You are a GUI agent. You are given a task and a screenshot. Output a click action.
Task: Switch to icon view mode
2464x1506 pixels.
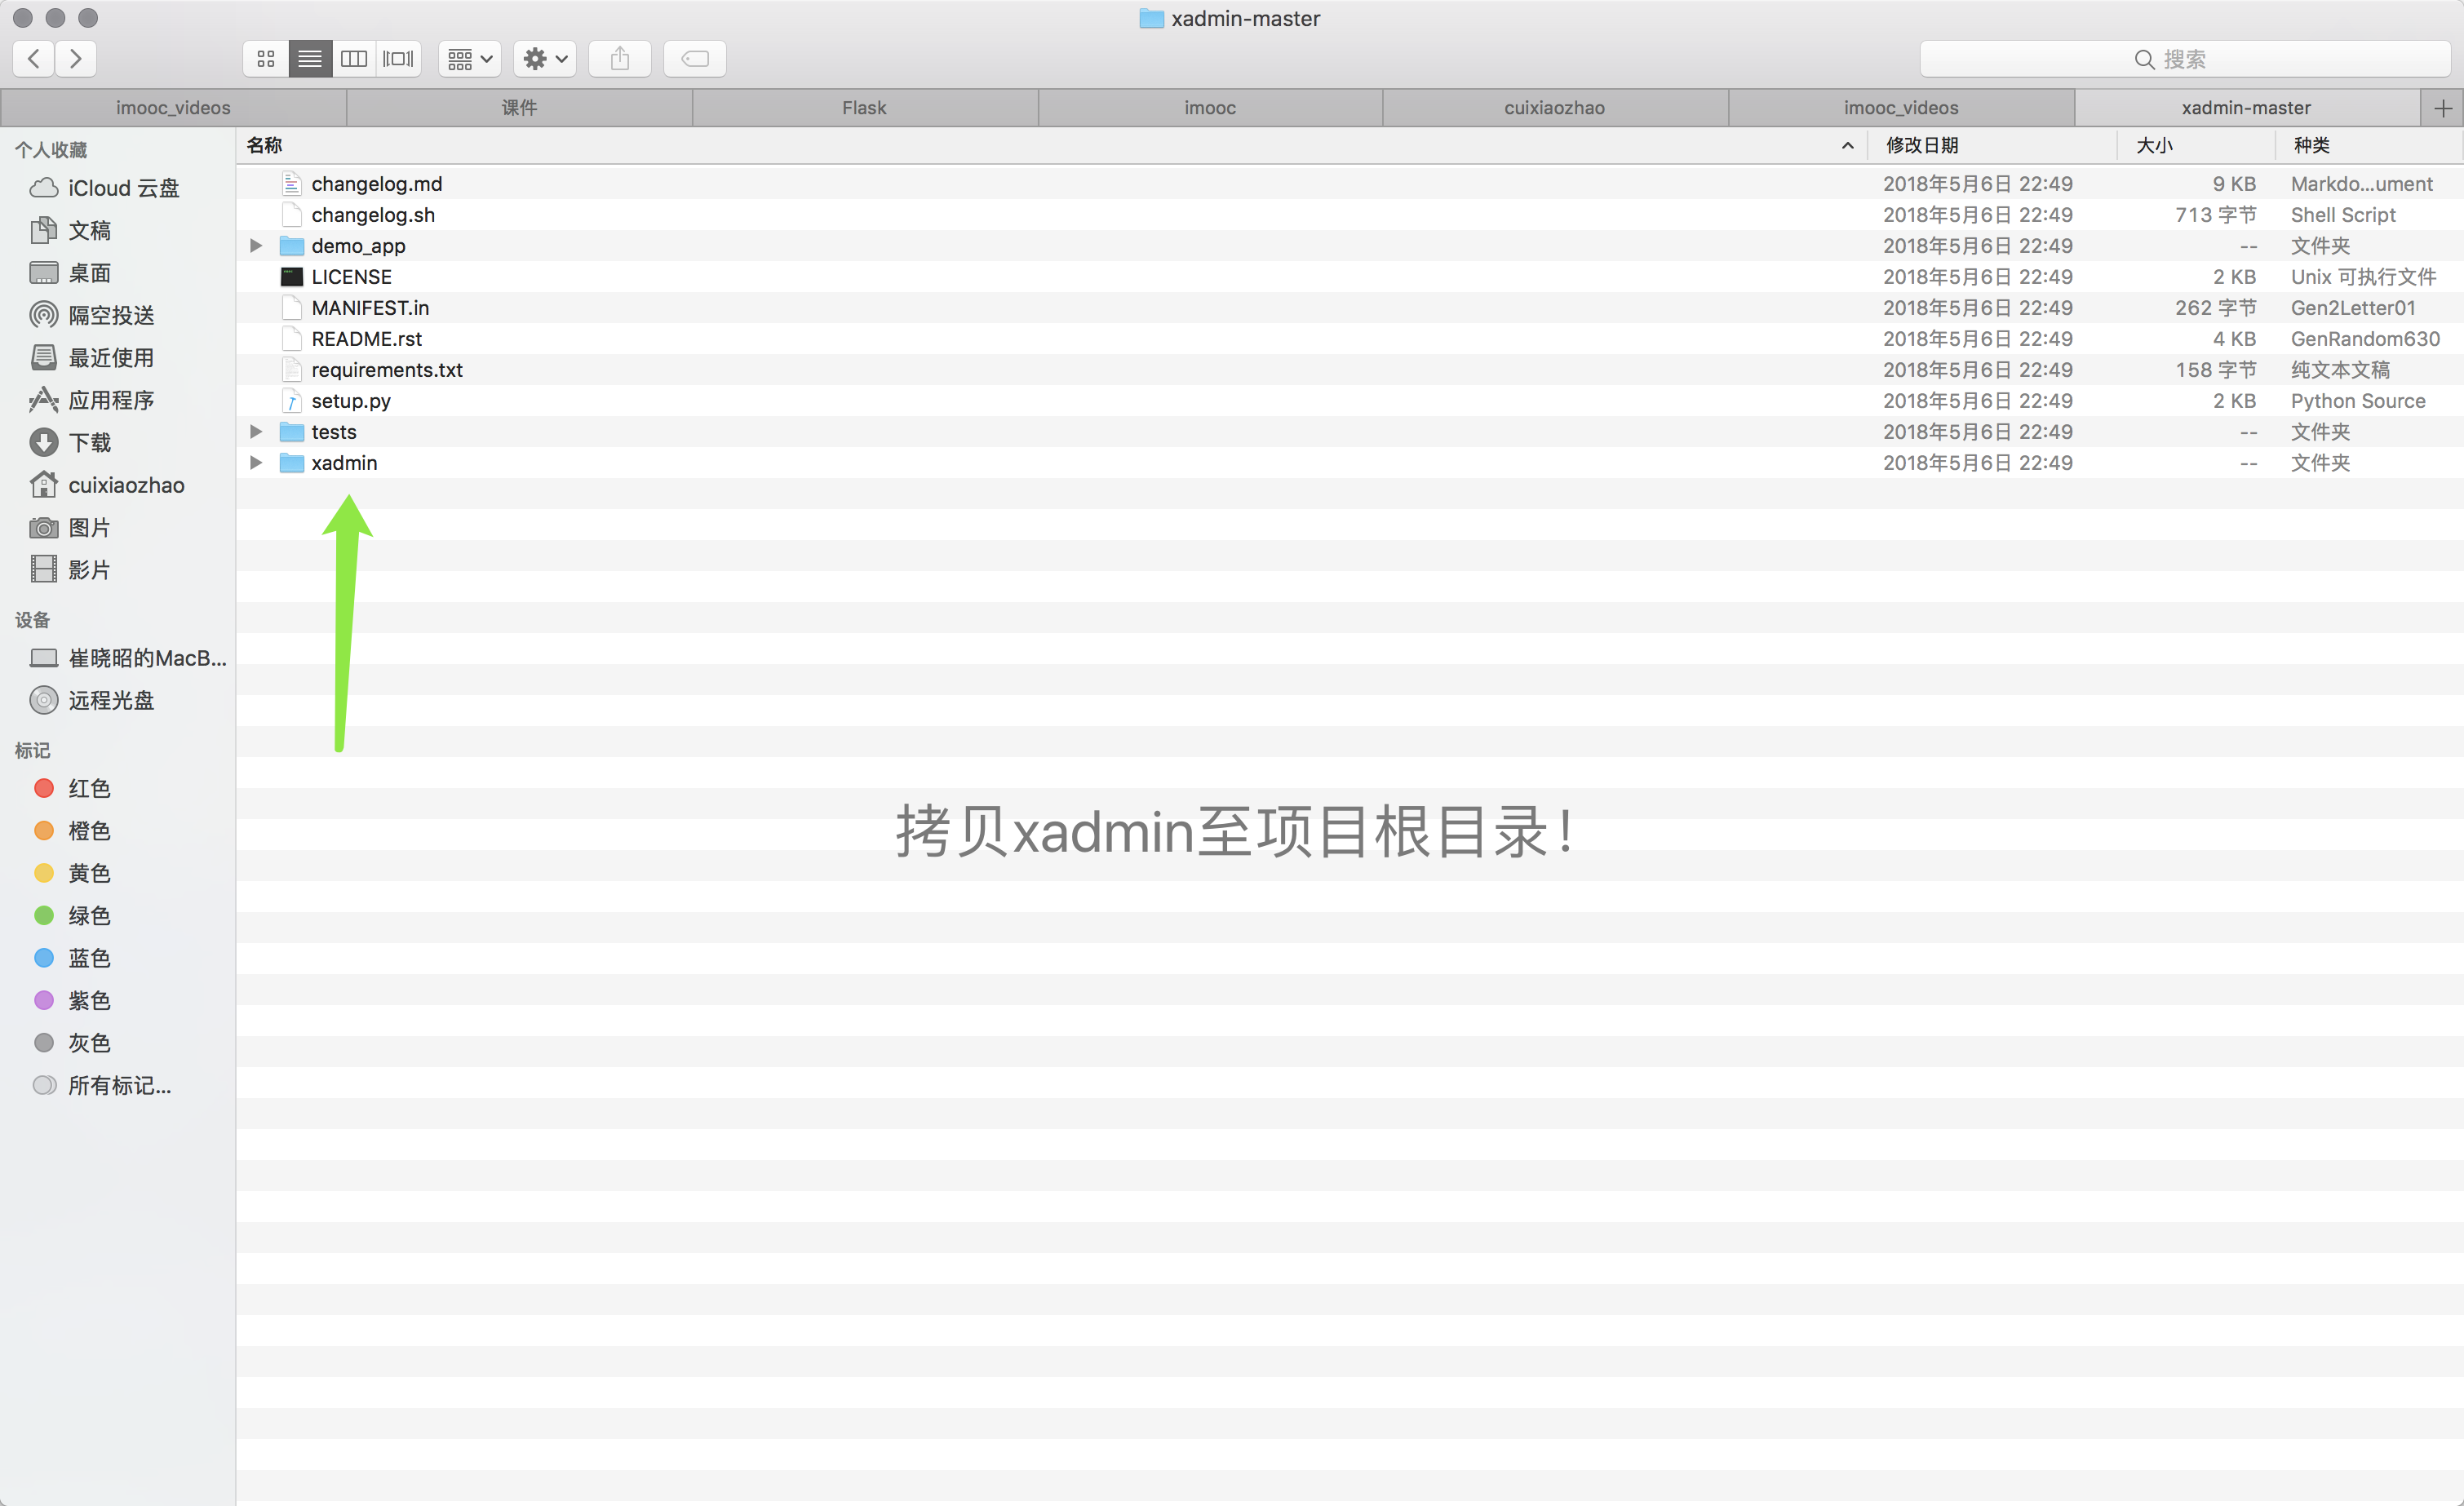tap(265, 59)
